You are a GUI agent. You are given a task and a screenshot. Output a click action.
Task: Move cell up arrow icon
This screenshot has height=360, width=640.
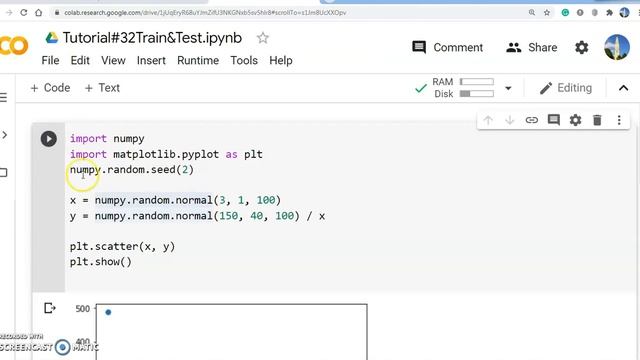coord(488,120)
